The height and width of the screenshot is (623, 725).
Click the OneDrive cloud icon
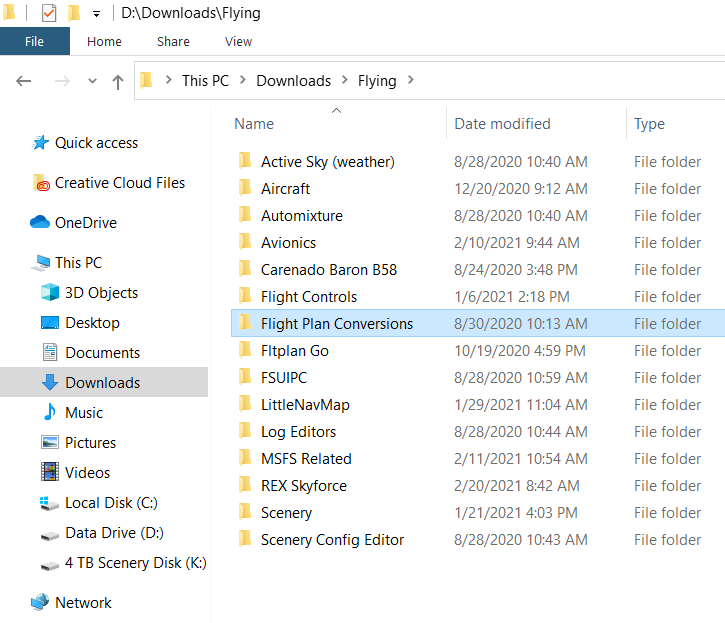[x=40, y=222]
